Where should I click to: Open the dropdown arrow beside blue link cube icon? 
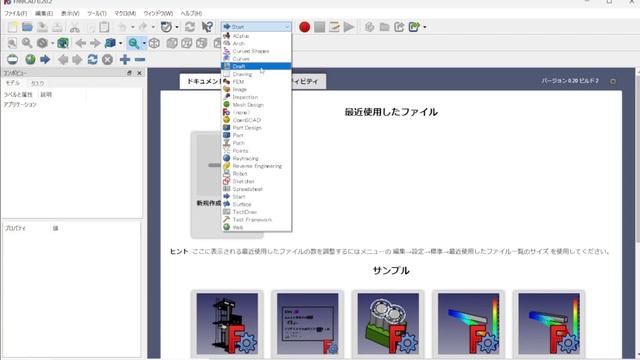click(120, 43)
